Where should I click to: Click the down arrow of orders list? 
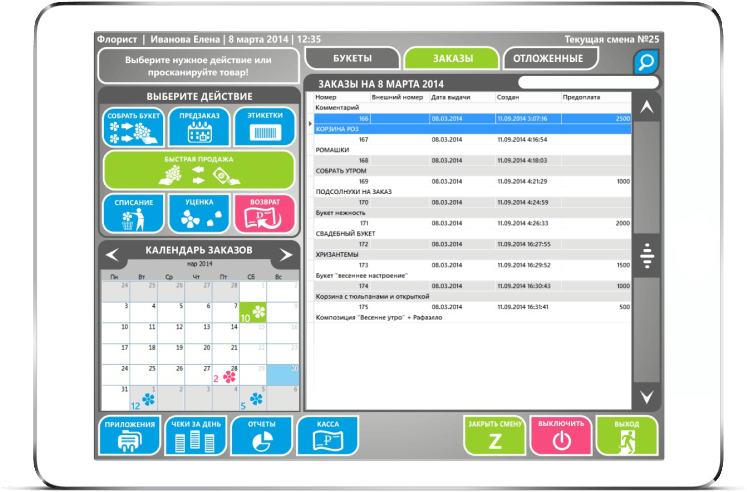coord(646,397)
